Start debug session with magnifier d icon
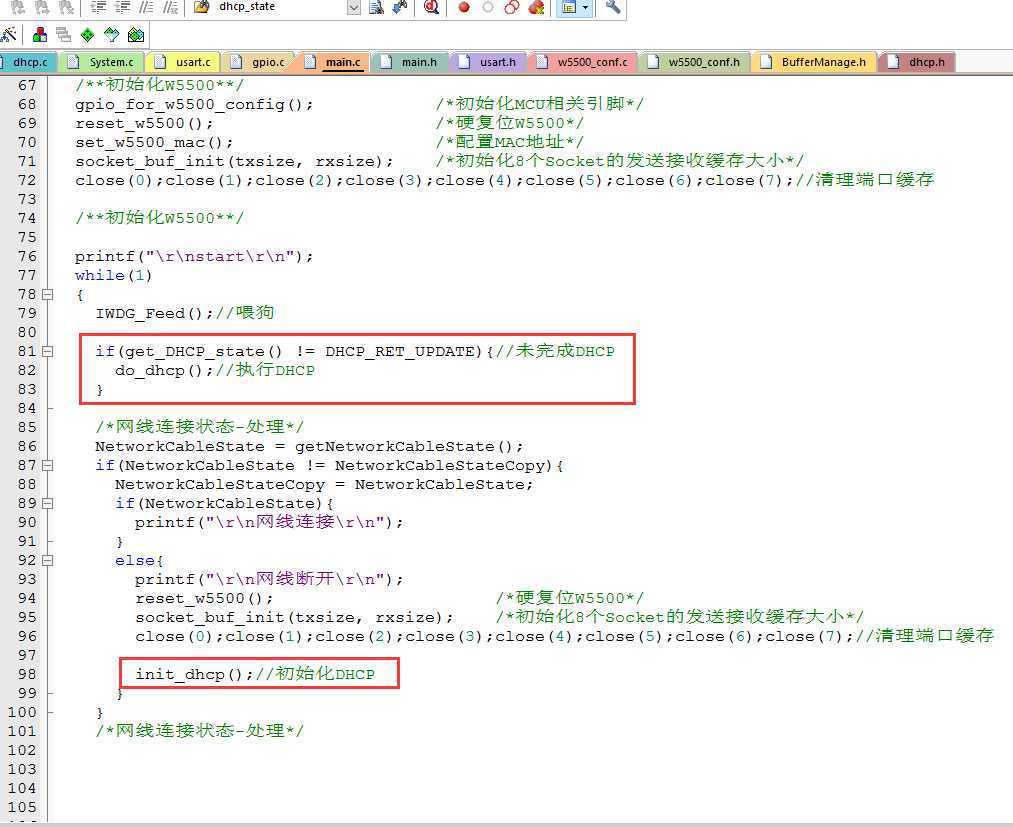Image resolution: width=1013 pixels, height=827 pixels. tap(432, 7)
